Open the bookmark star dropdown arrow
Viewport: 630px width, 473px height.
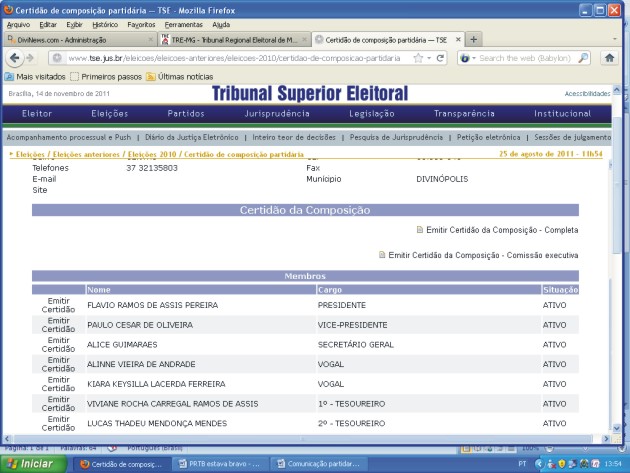click(429, 58)
